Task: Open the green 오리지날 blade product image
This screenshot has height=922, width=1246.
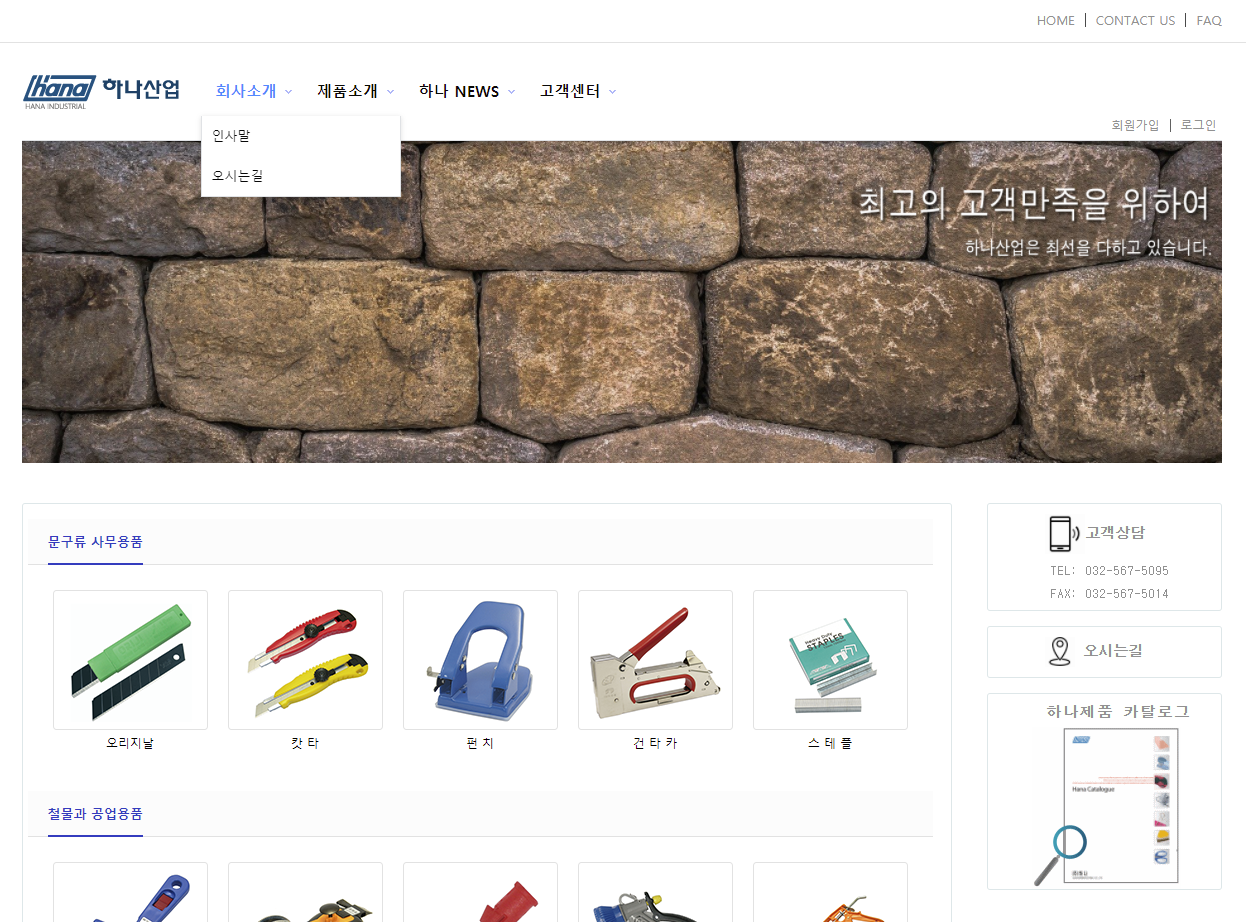Action: [x=130, y=660]
